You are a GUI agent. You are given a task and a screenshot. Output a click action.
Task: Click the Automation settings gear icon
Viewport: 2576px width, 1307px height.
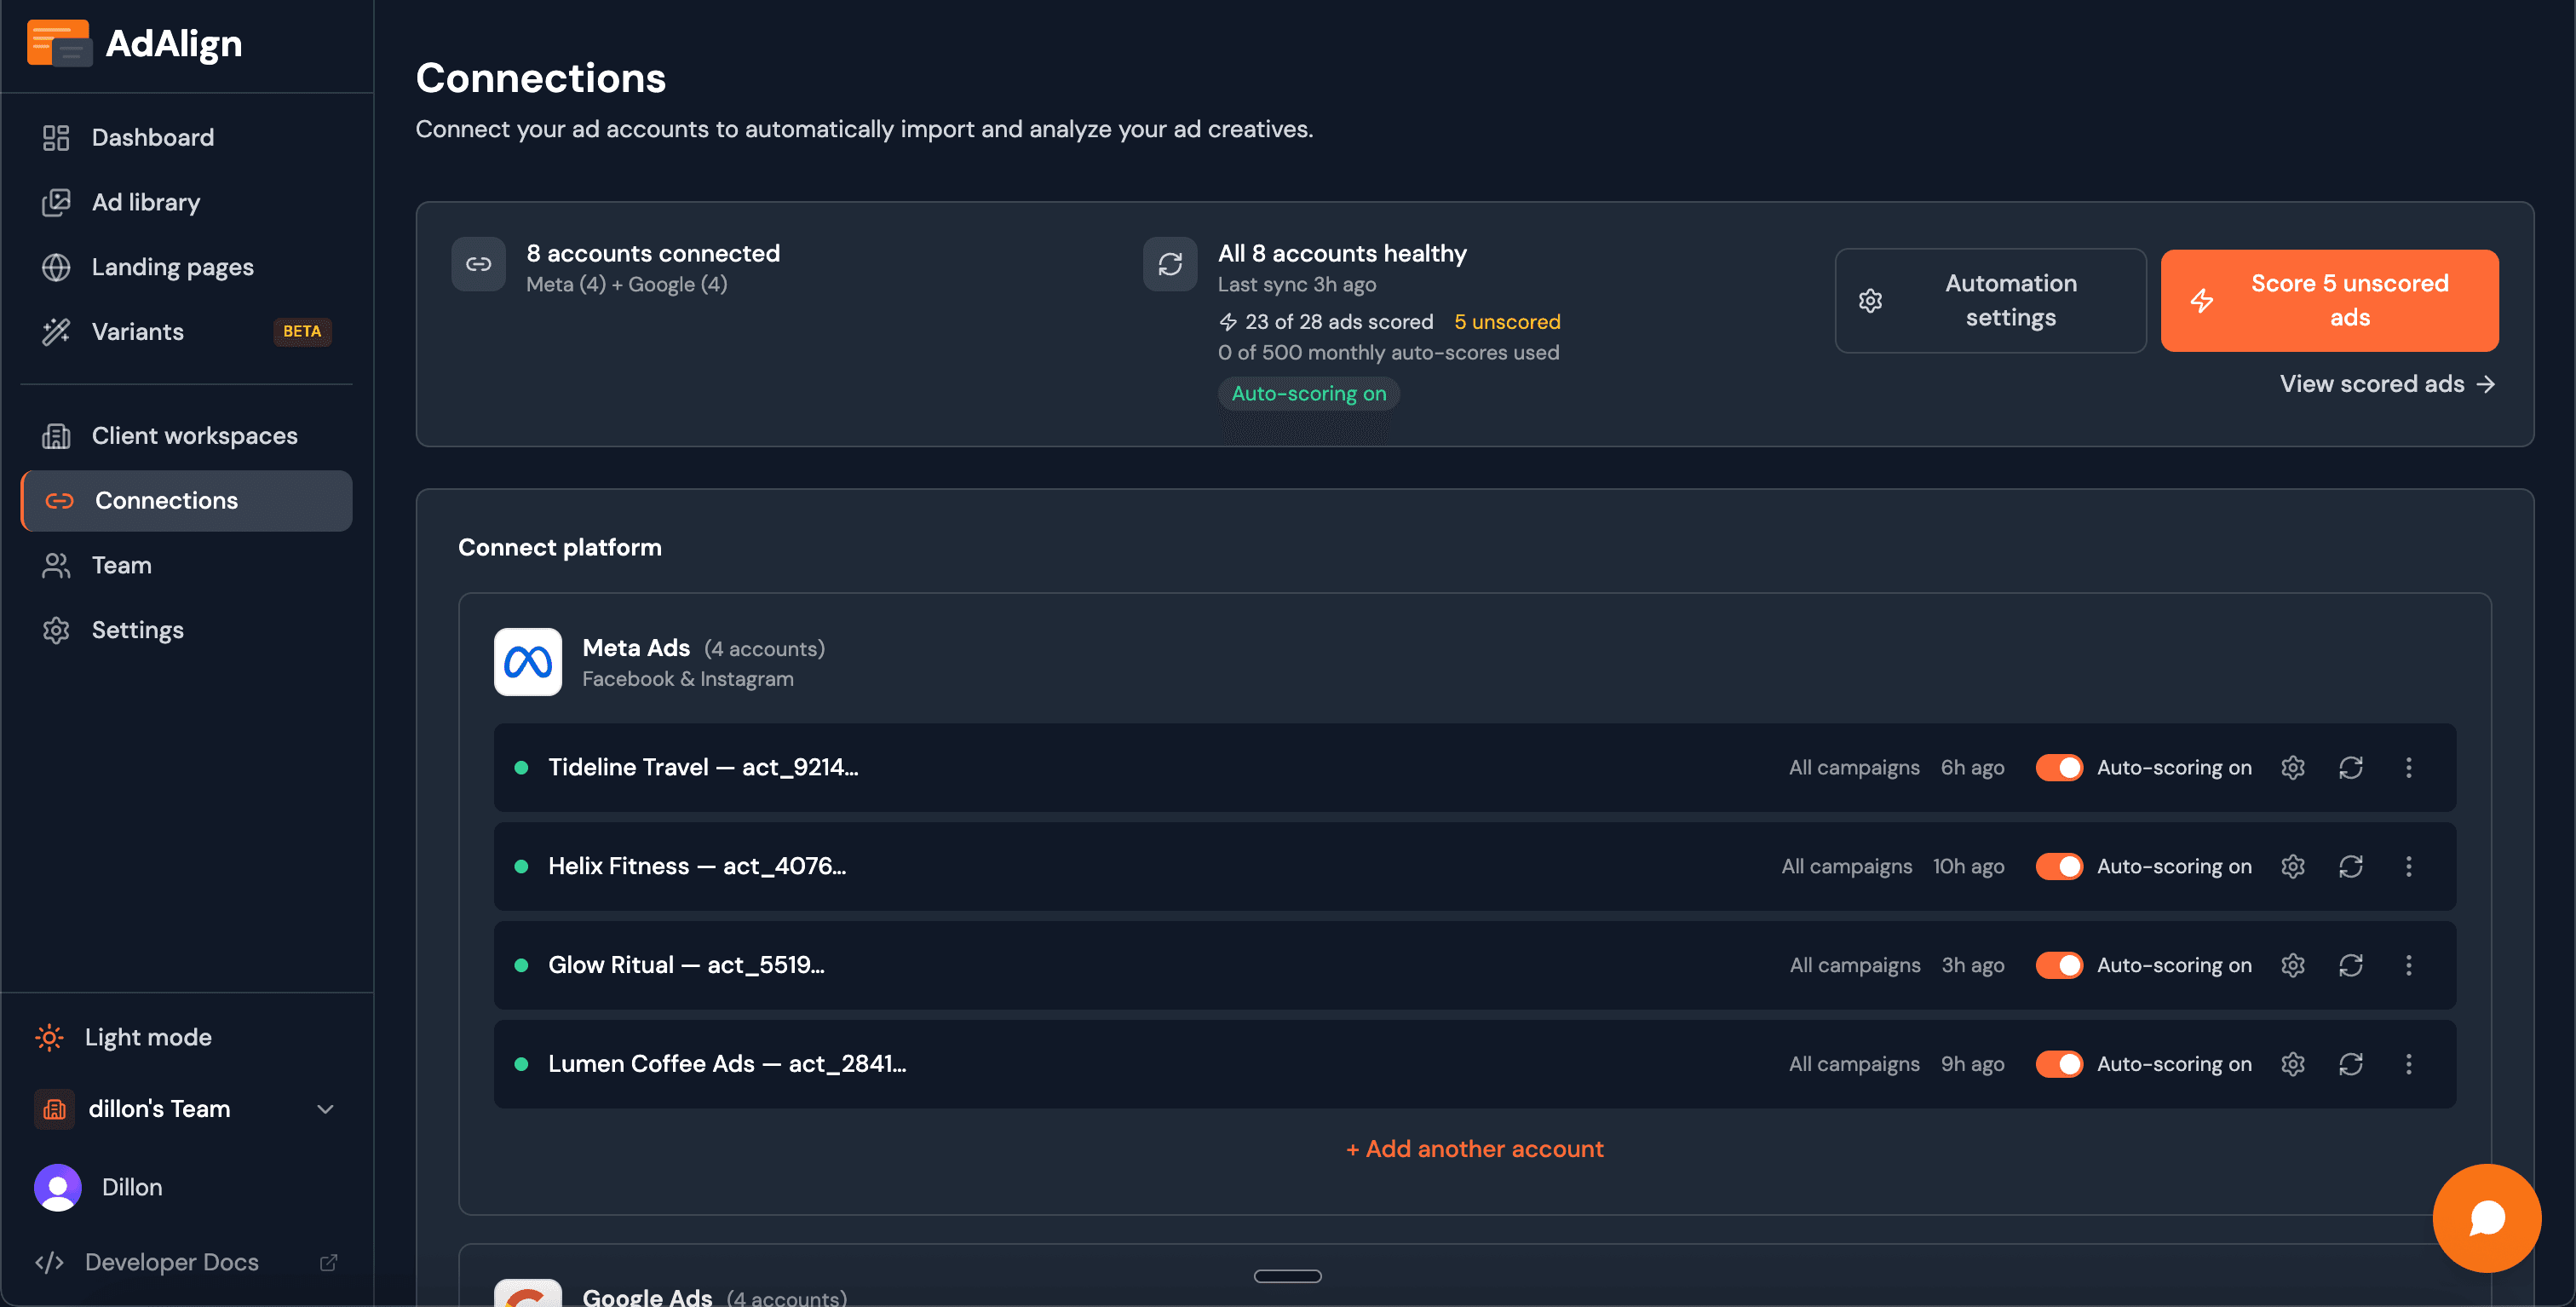click(1870, 300)
